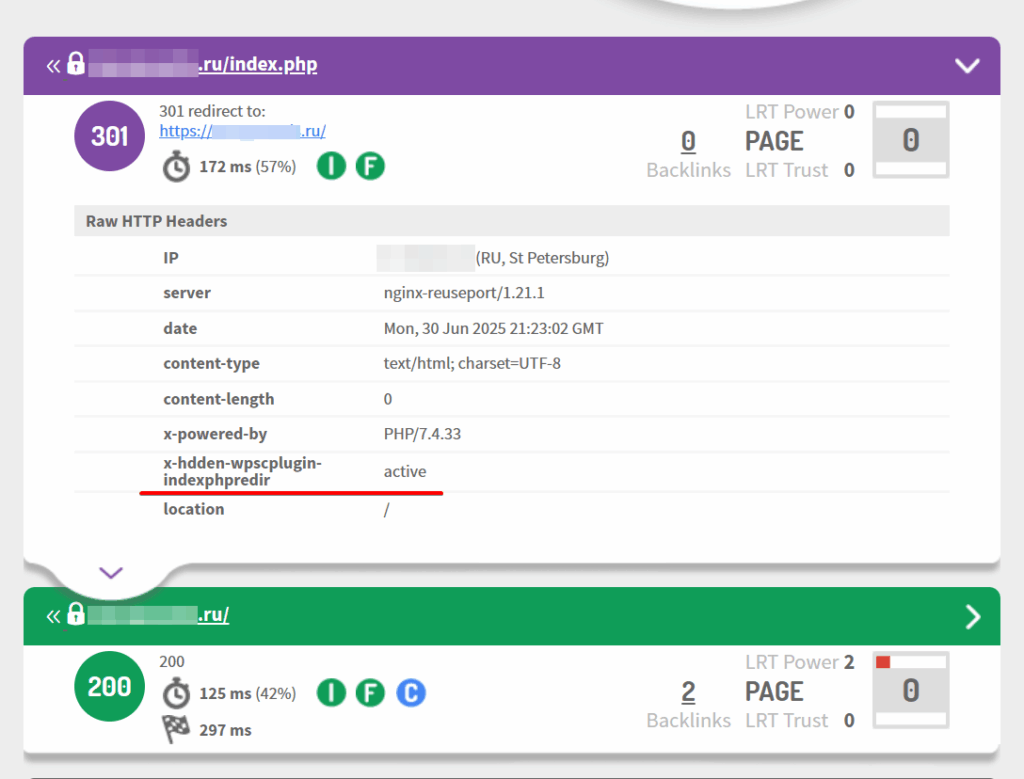
Task: Click the stopwatch icon next to 172 ms
Action: pos(176,167)
